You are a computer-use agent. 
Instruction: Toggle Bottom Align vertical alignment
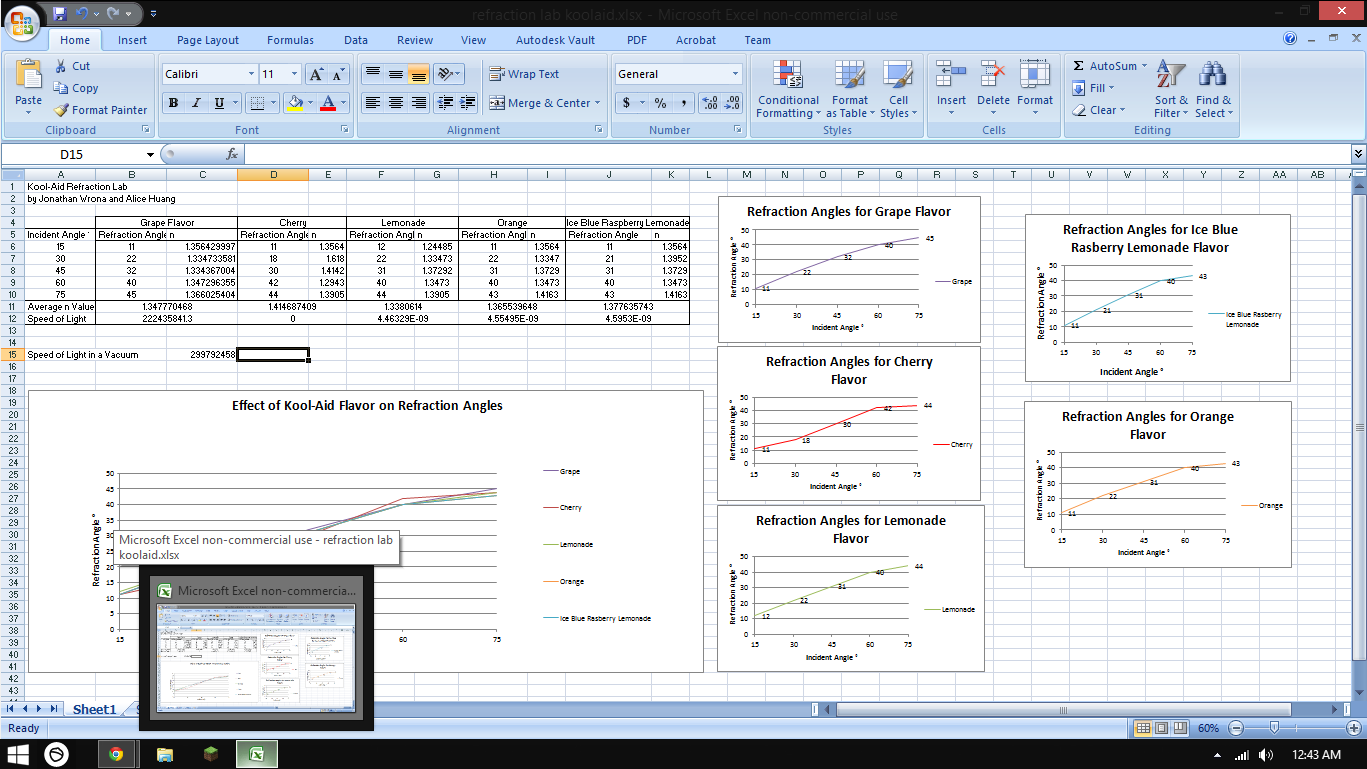click(419, 74)
